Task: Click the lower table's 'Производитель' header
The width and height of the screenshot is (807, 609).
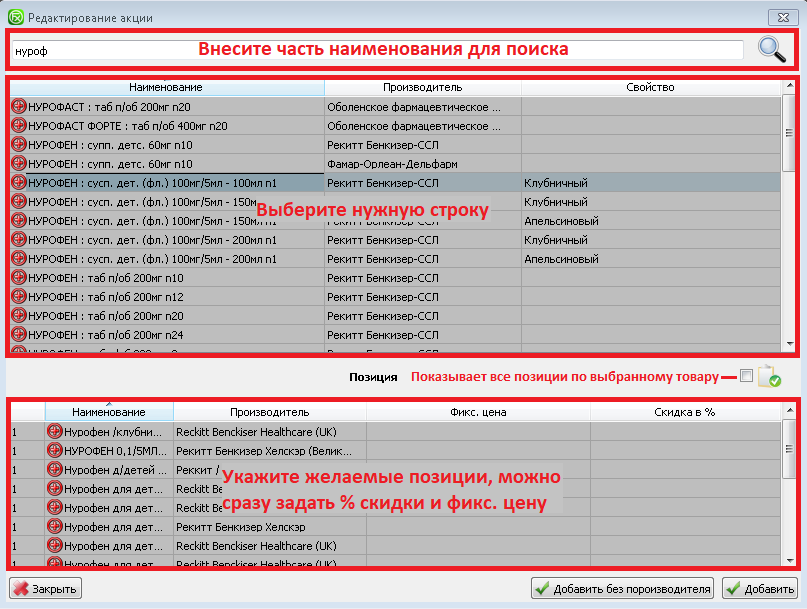Action: 270,412
